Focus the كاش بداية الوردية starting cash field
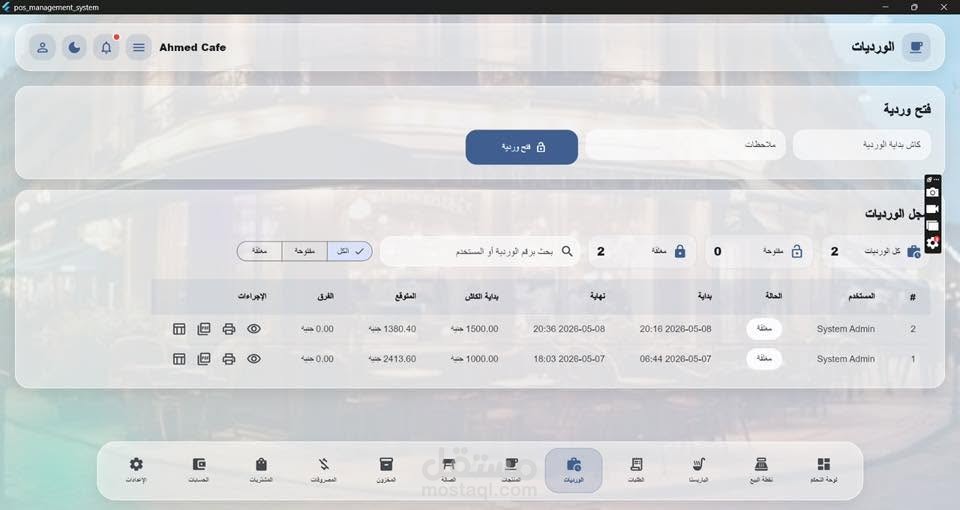The width and height of the screenshot is (960, 510). point(861,144)
